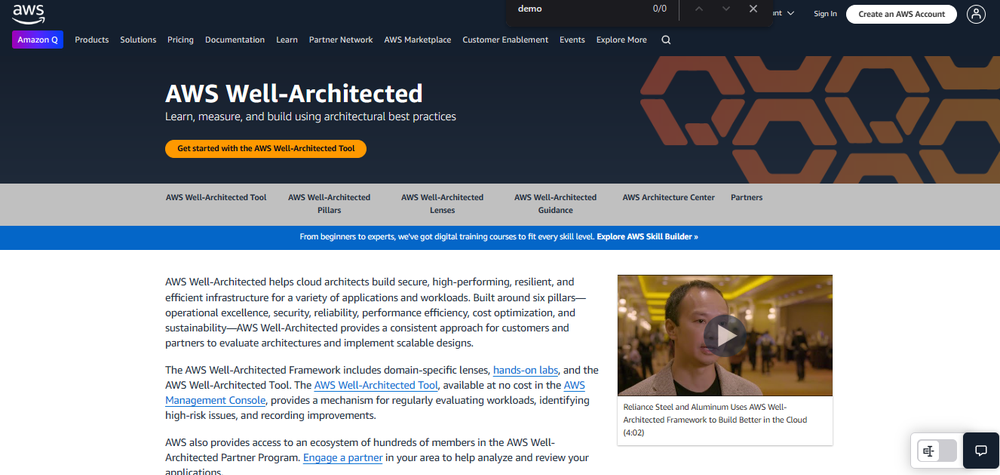
Task: Toggle the reader switch near chat widget
Action: pyautogui.click(x=937, y=451)
